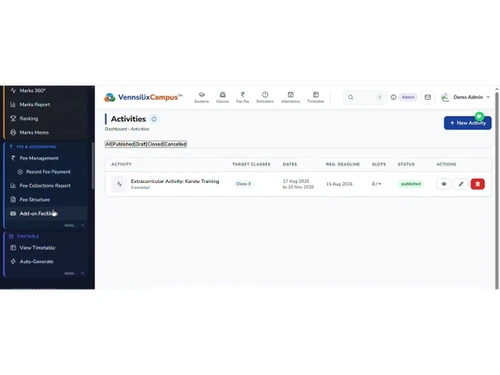
Task: Edit the Karate Training activity
Action: coord(461,184)
